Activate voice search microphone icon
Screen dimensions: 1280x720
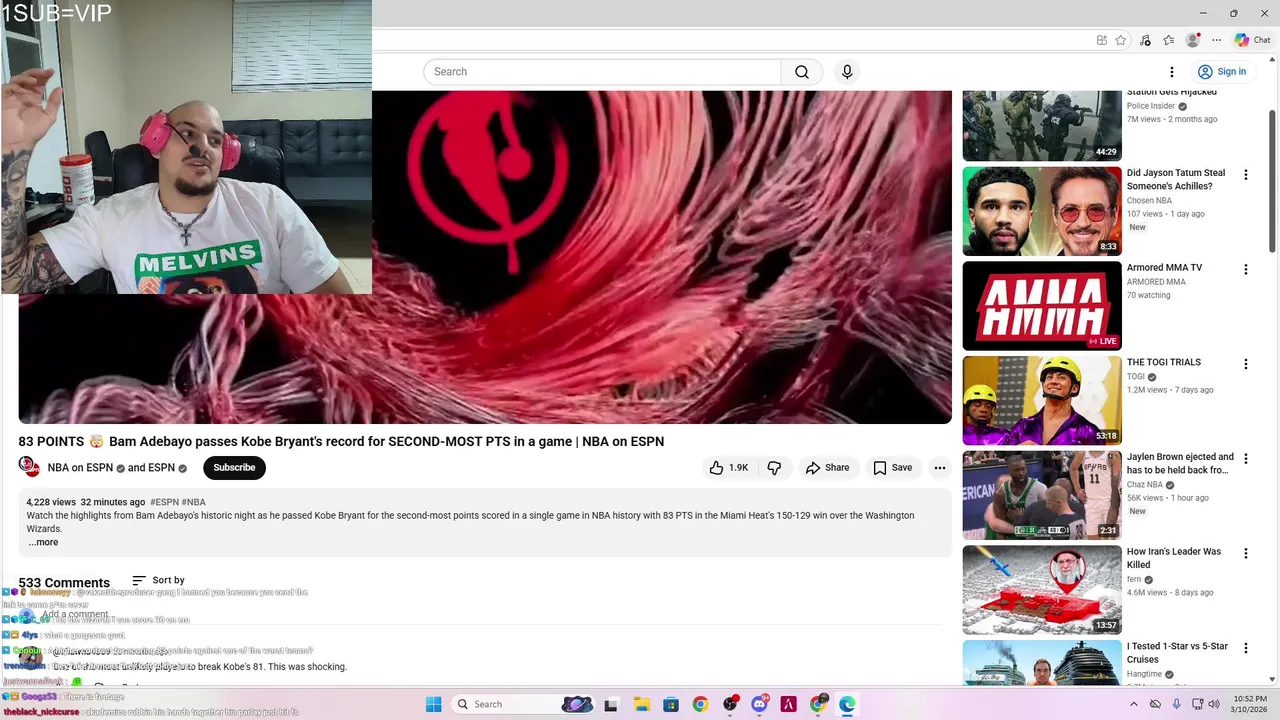(x=847, y=72)
